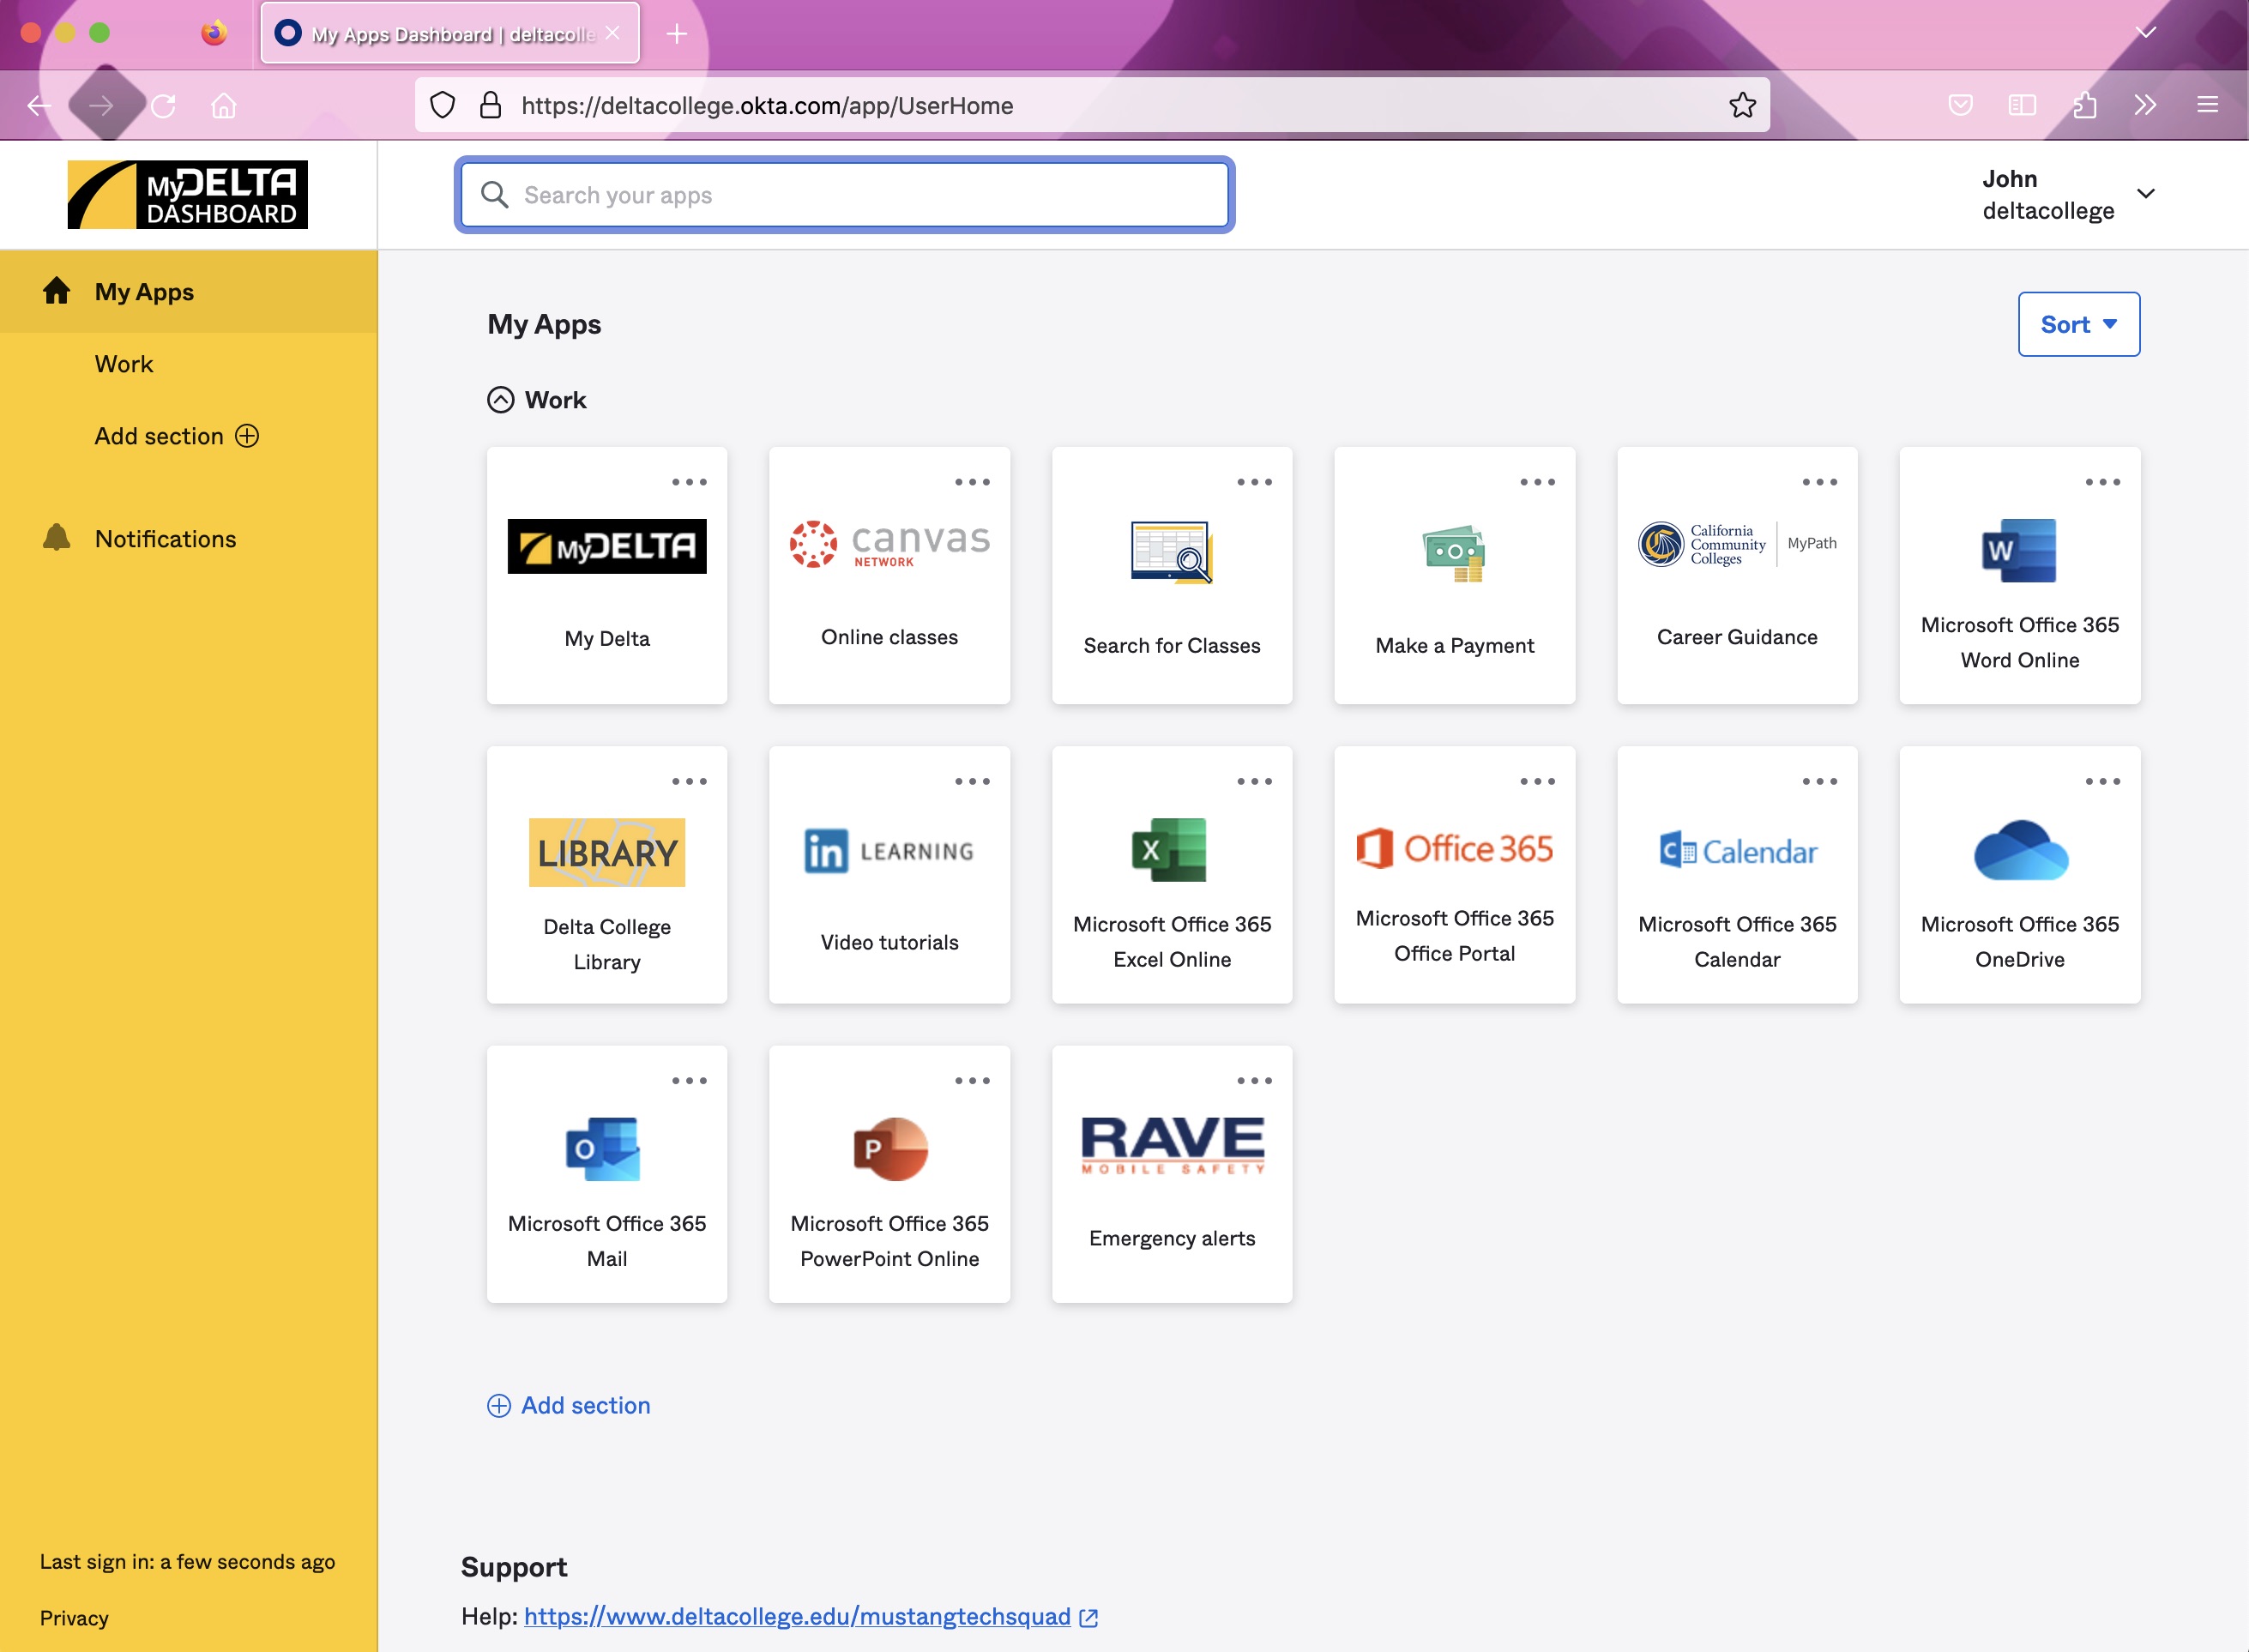The image size is (2249, 1652).
Task: Open the Delta College Library app
Action: pyautogui.click(x=607, y=875)
